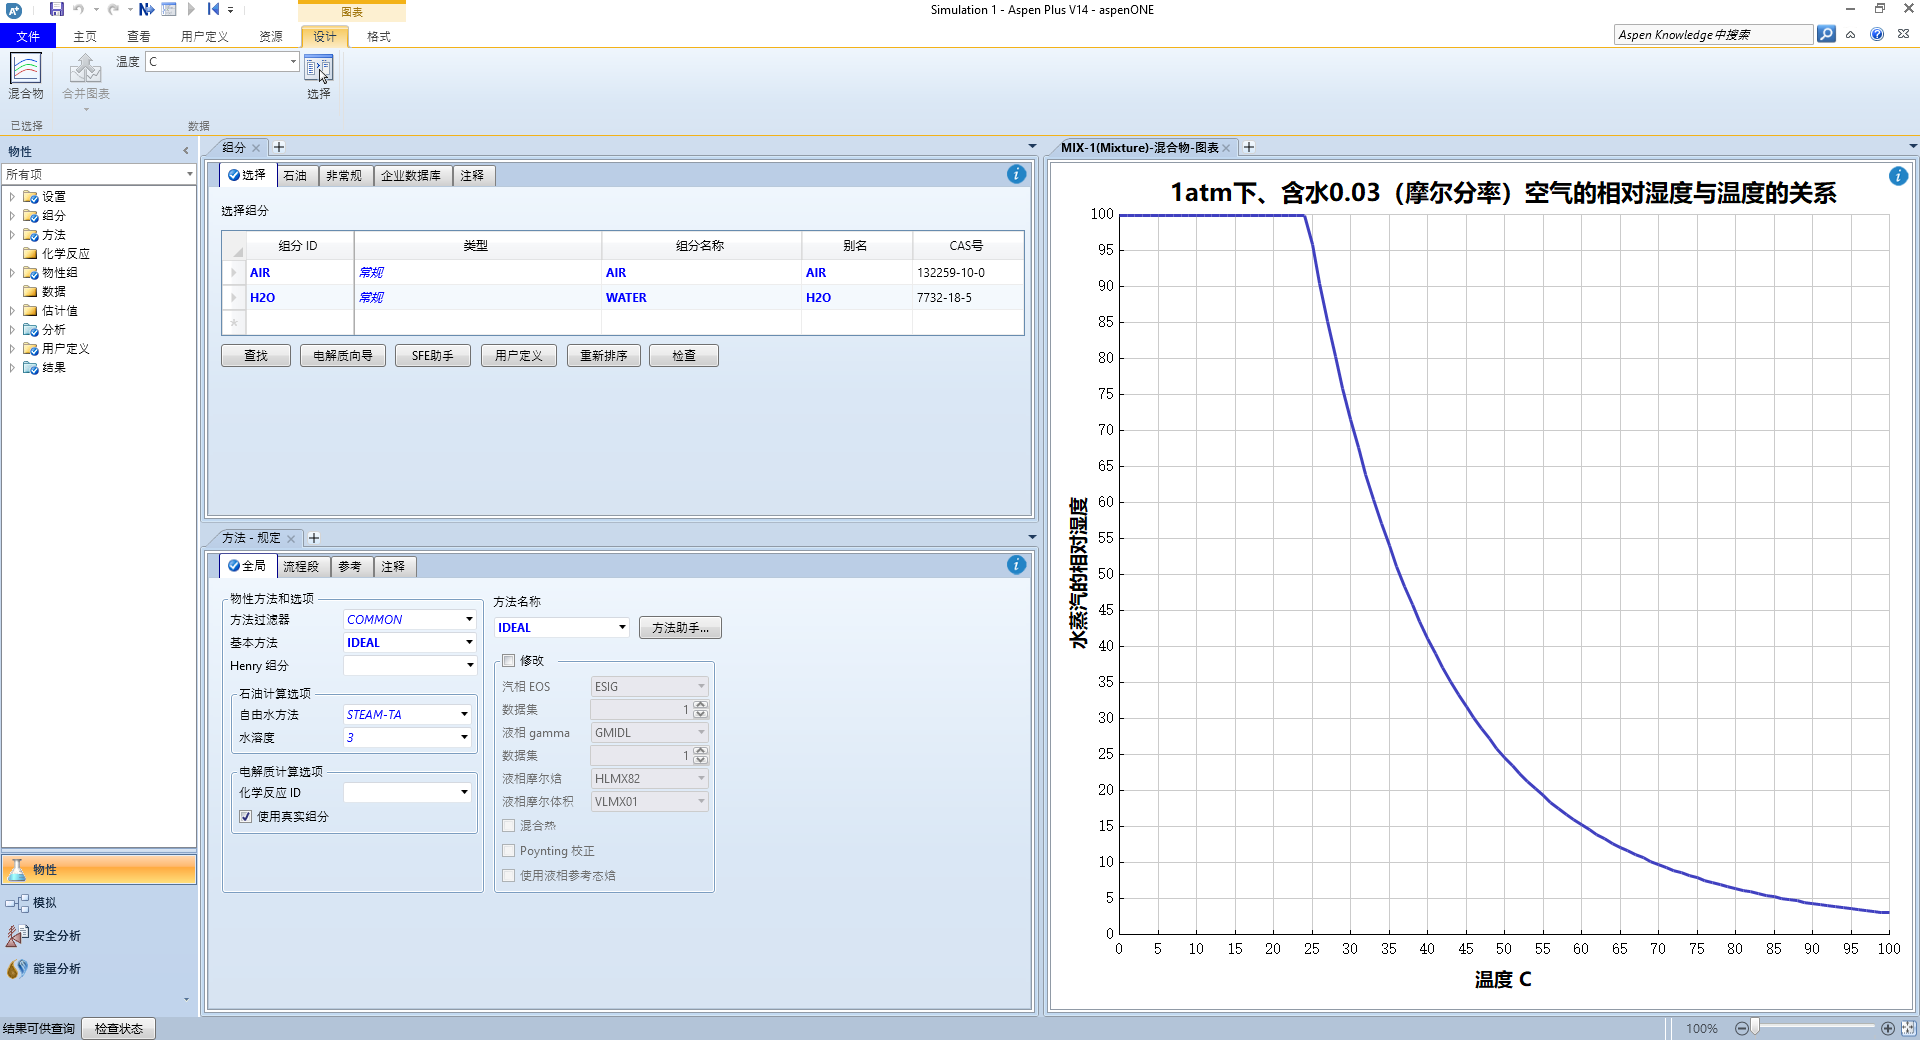Screen dimensions: 1920x1040
Task: Open the Control Panel icon in quick toolbar
Action: (x=169, y=9)
